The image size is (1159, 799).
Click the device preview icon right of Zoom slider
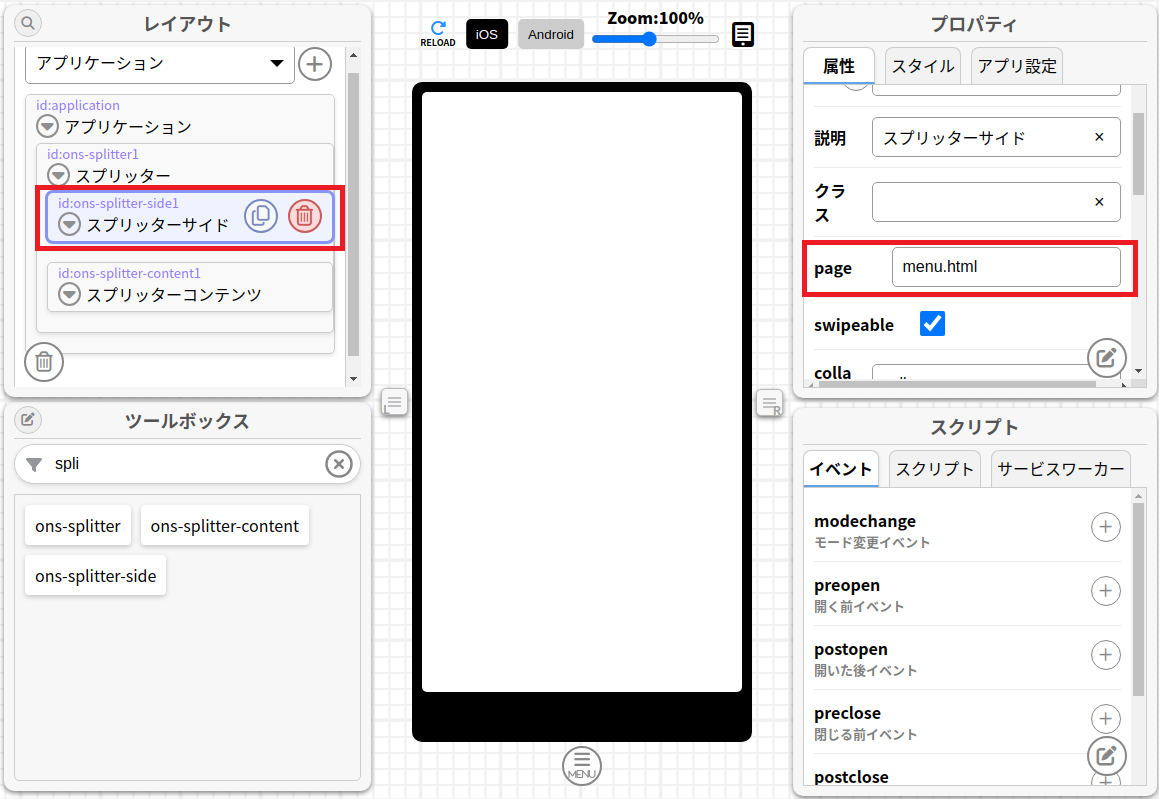742,34
